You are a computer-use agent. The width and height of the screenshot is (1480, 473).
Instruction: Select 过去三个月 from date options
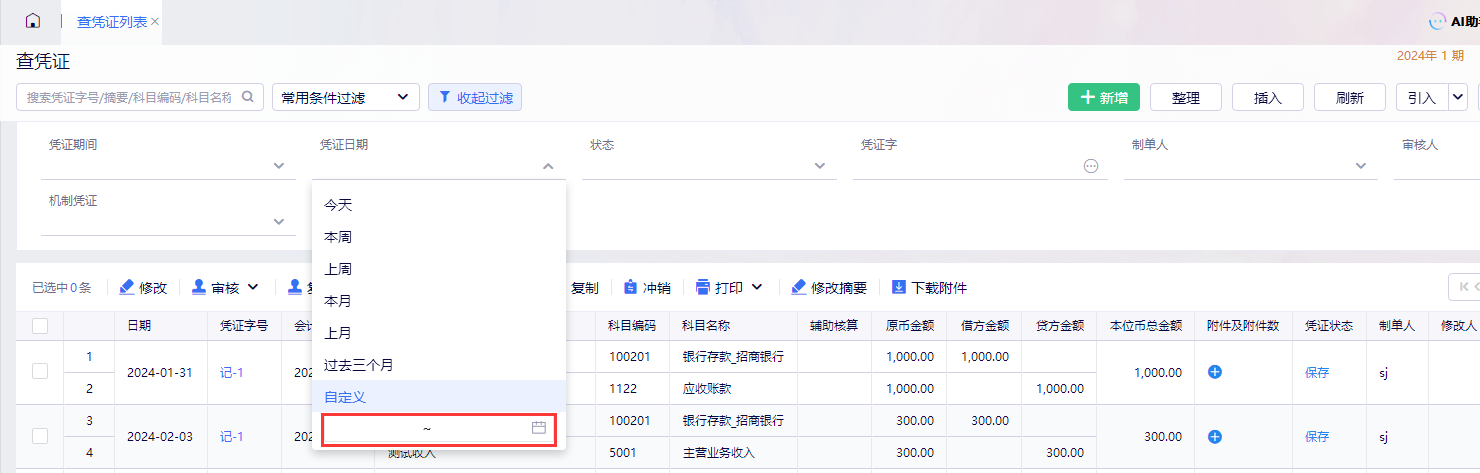pyautogui.click(x=359, y=365)
